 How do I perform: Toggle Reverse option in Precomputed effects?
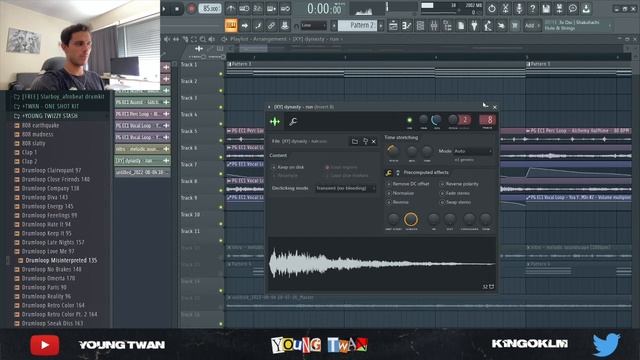pyautogui.click(x=398, y=202)
